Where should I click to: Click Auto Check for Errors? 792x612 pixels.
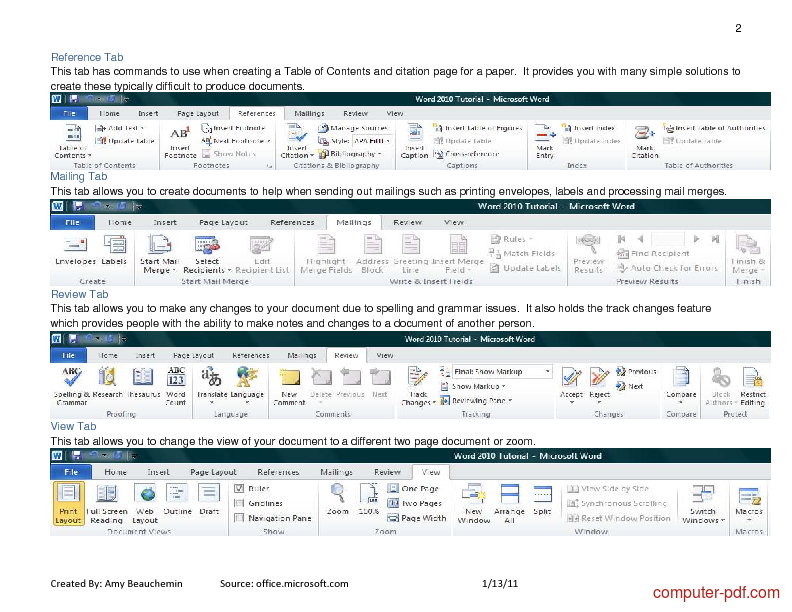668,268
